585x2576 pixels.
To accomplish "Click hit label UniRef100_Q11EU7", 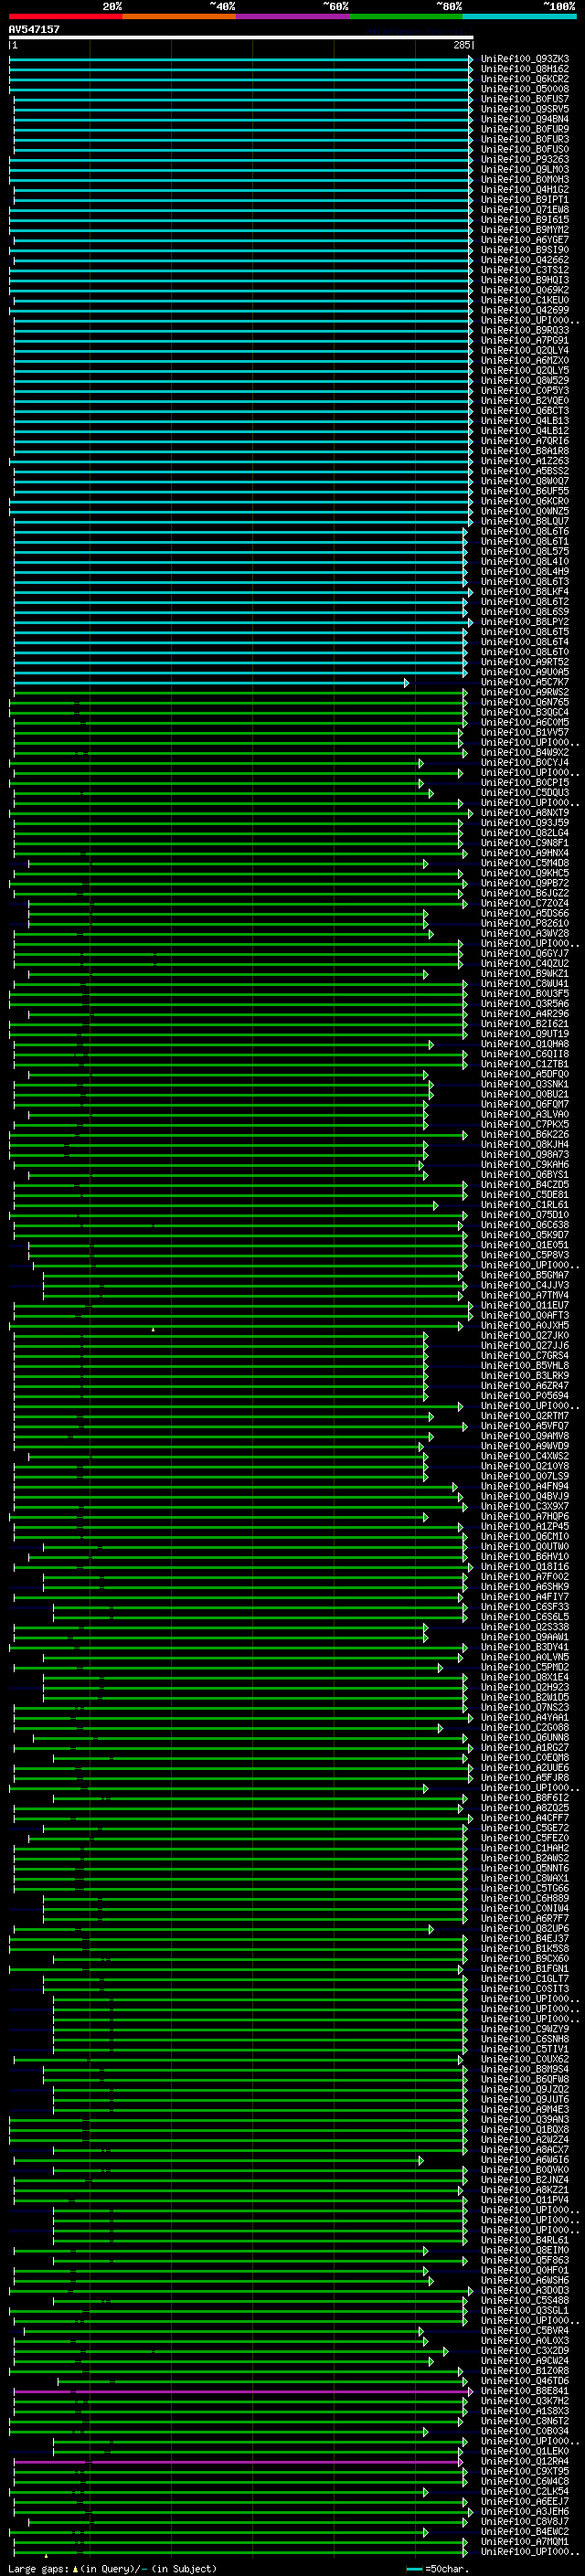I will pos(525,1305).
